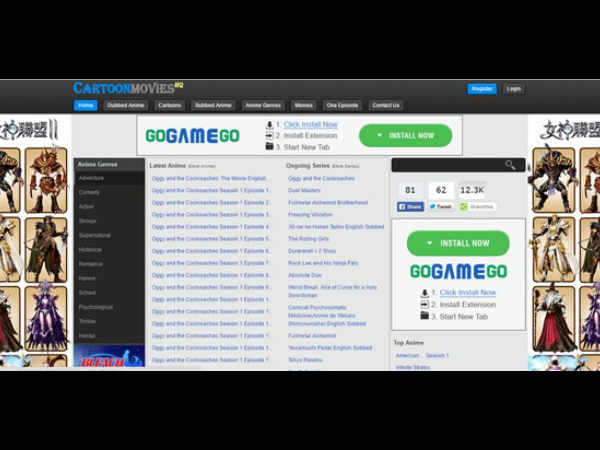Click download icon beside top 'Click Install Now'
This screenshot has height=450, width=600.
click(x=269, y=125)
